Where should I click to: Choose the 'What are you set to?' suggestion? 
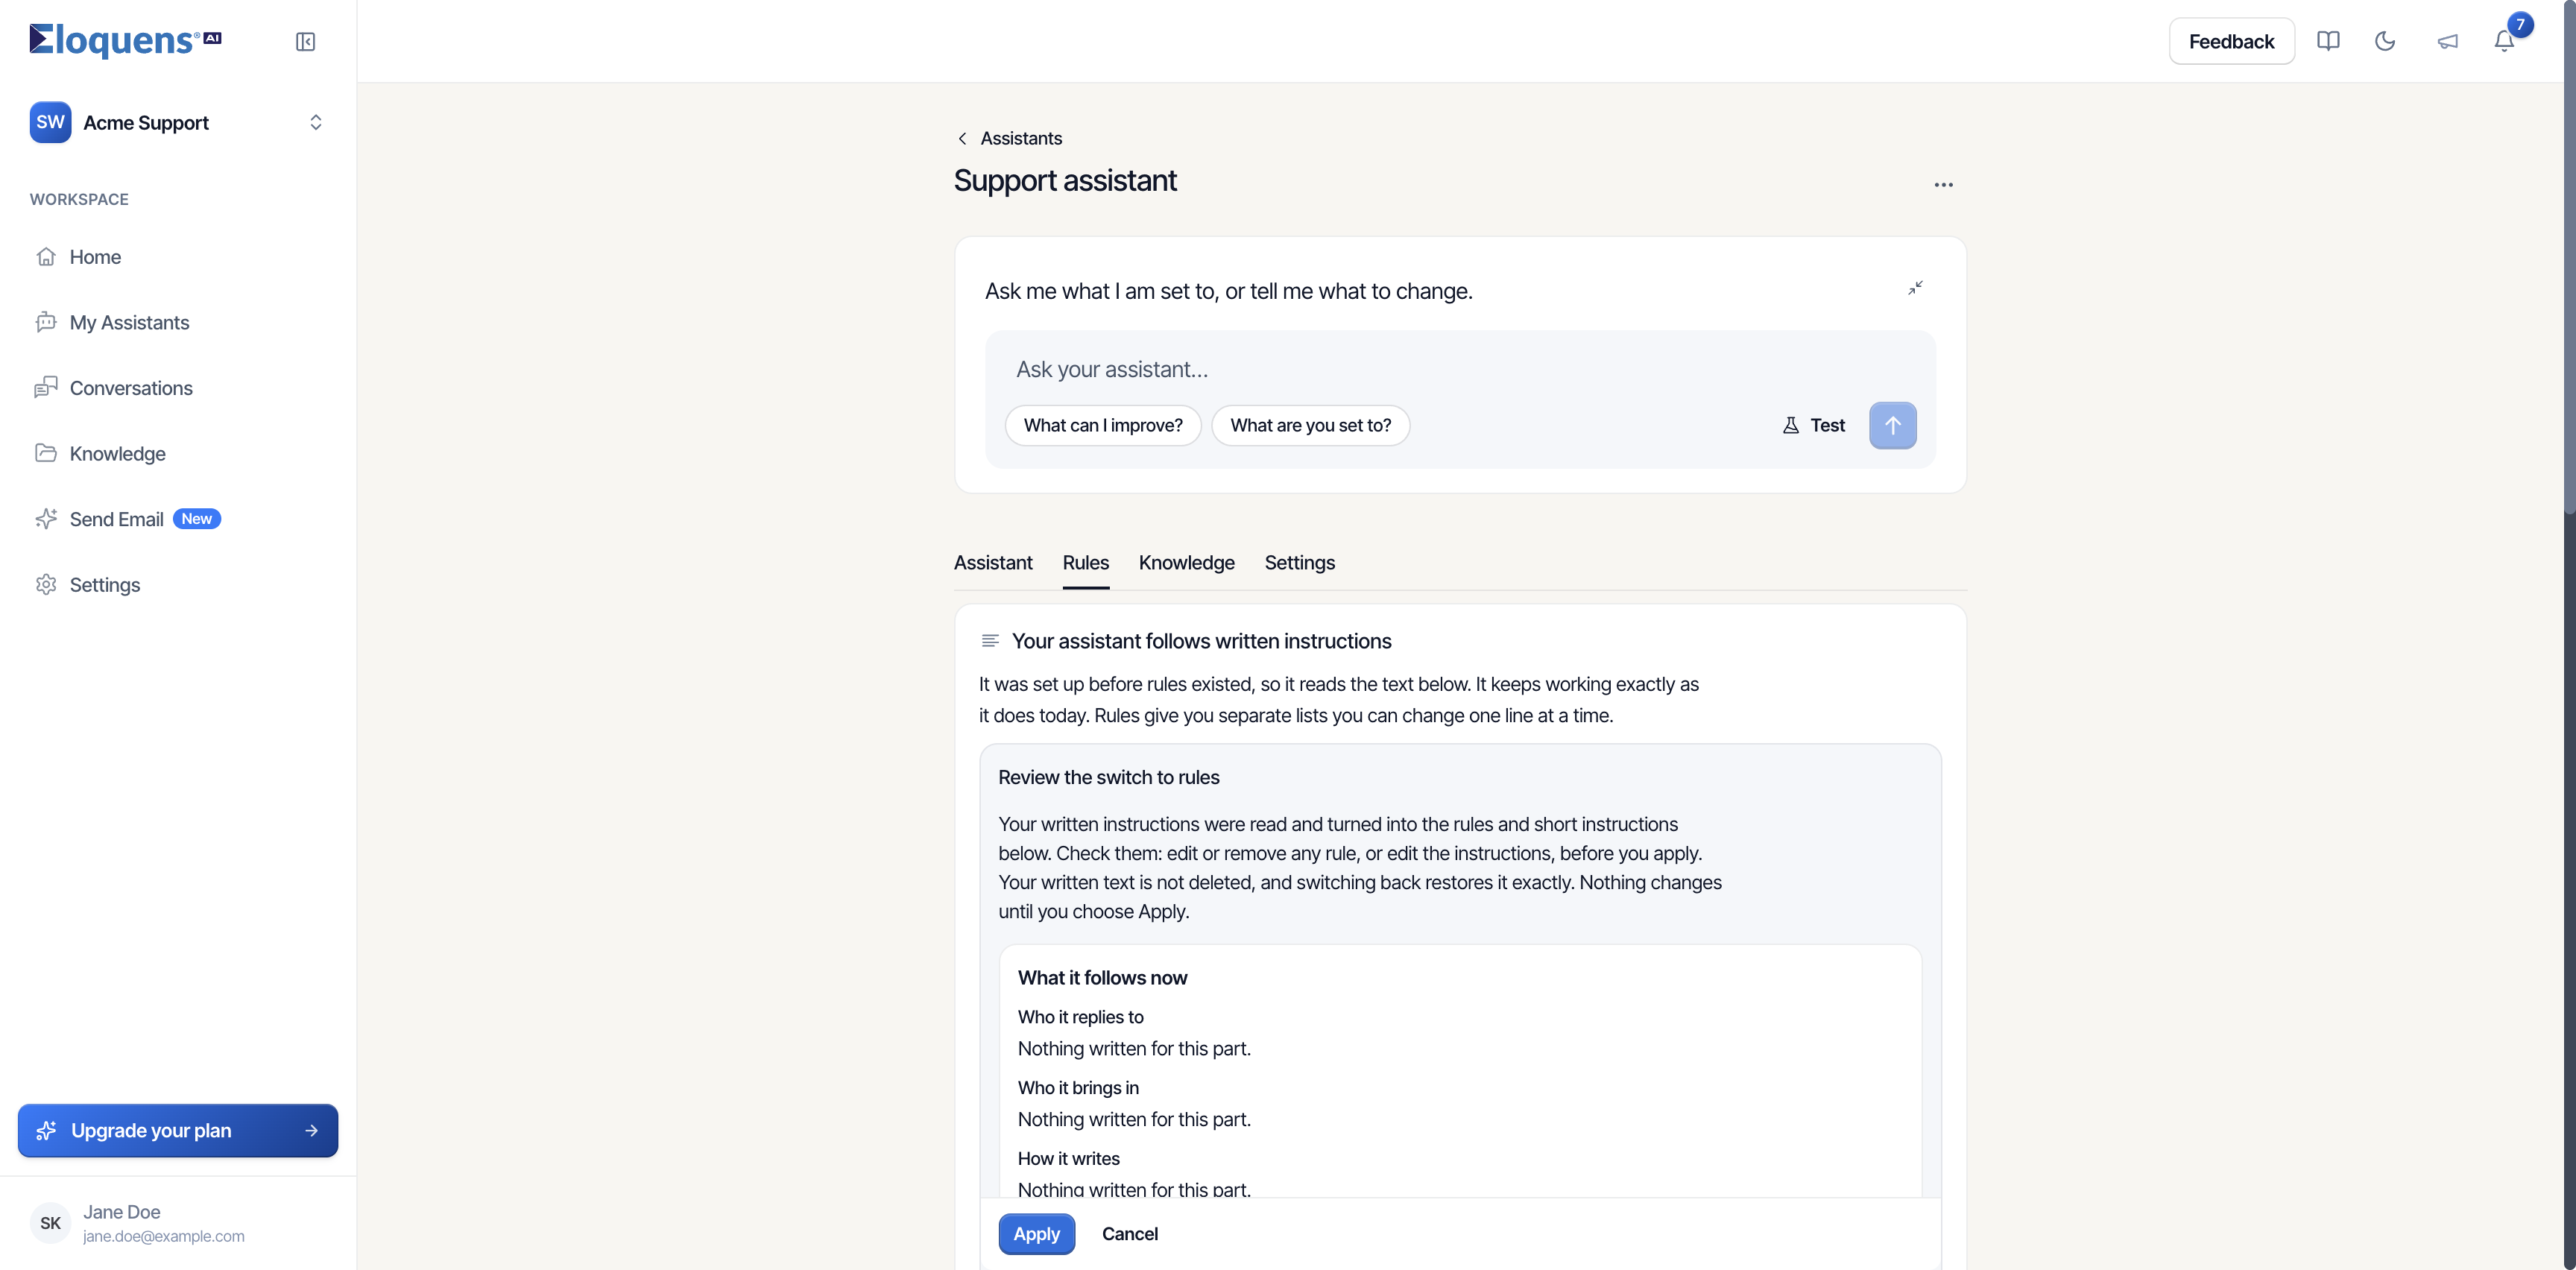tap(1310, 425)
